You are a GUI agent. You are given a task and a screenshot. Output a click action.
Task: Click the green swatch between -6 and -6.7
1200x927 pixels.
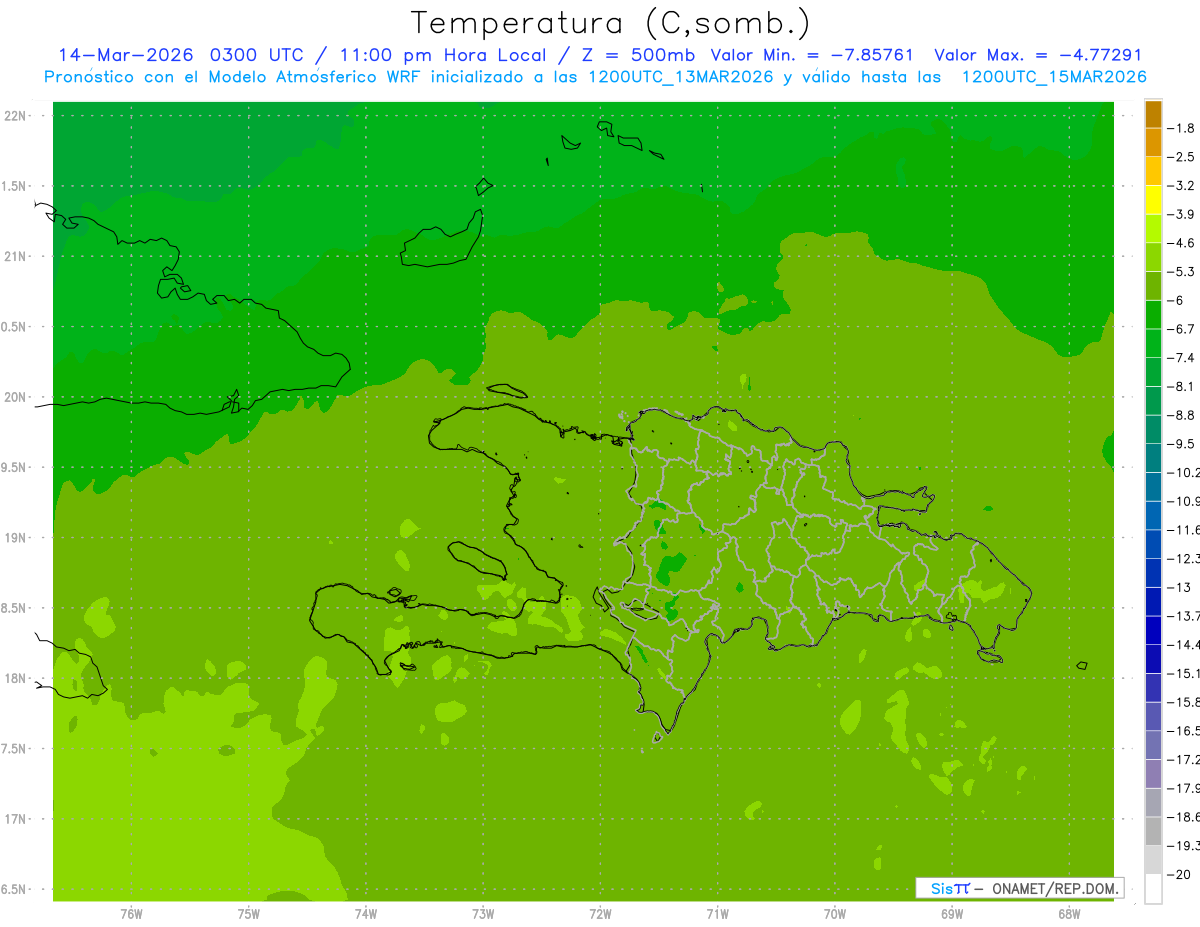click(x=1153, y=314)
